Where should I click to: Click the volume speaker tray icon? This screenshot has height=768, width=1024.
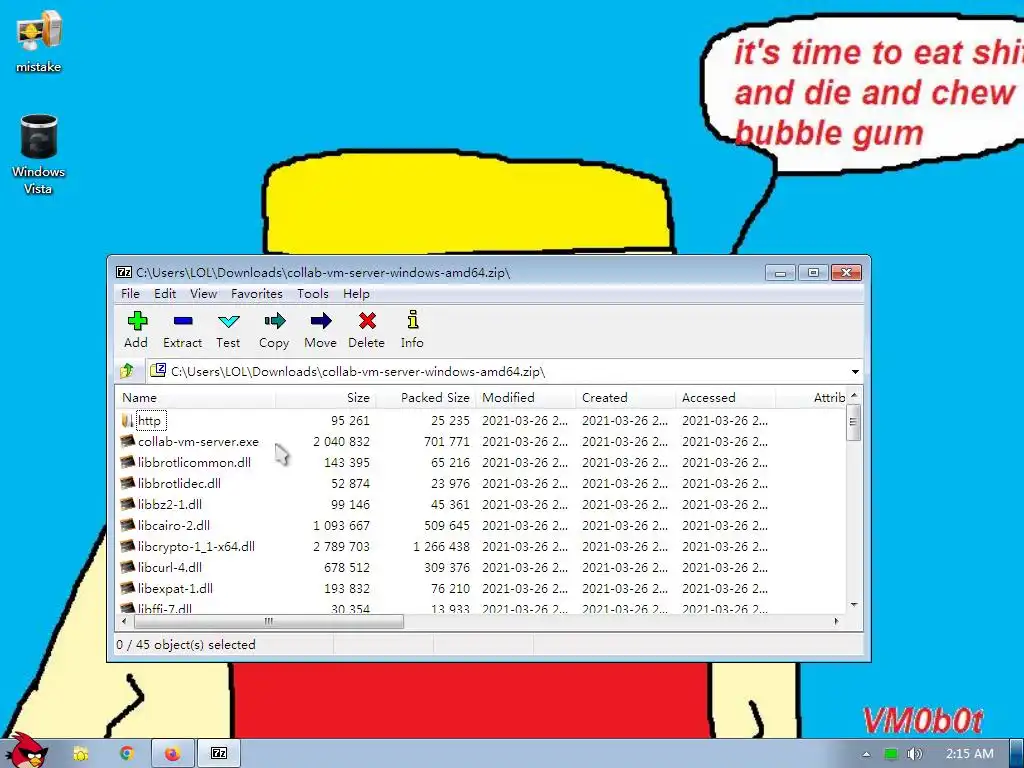[x=914, y=754]
